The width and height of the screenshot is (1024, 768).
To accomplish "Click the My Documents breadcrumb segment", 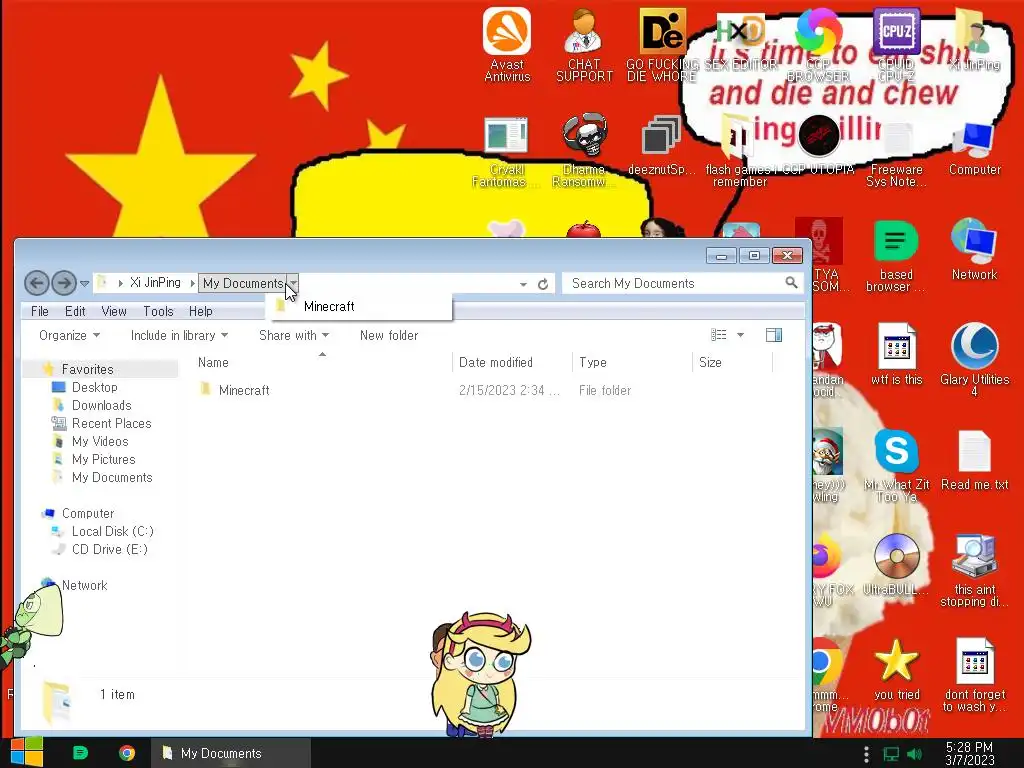I will [243, 283].
